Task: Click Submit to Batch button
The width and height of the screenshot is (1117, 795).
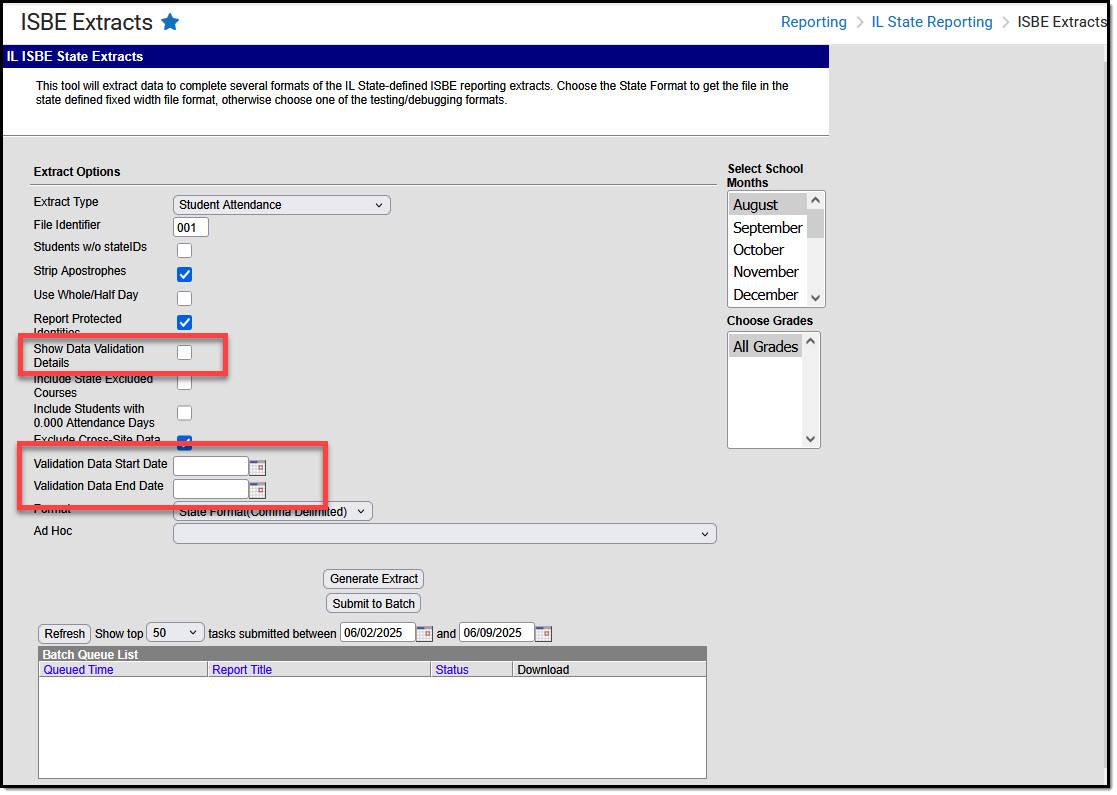Action: (373, 603)
